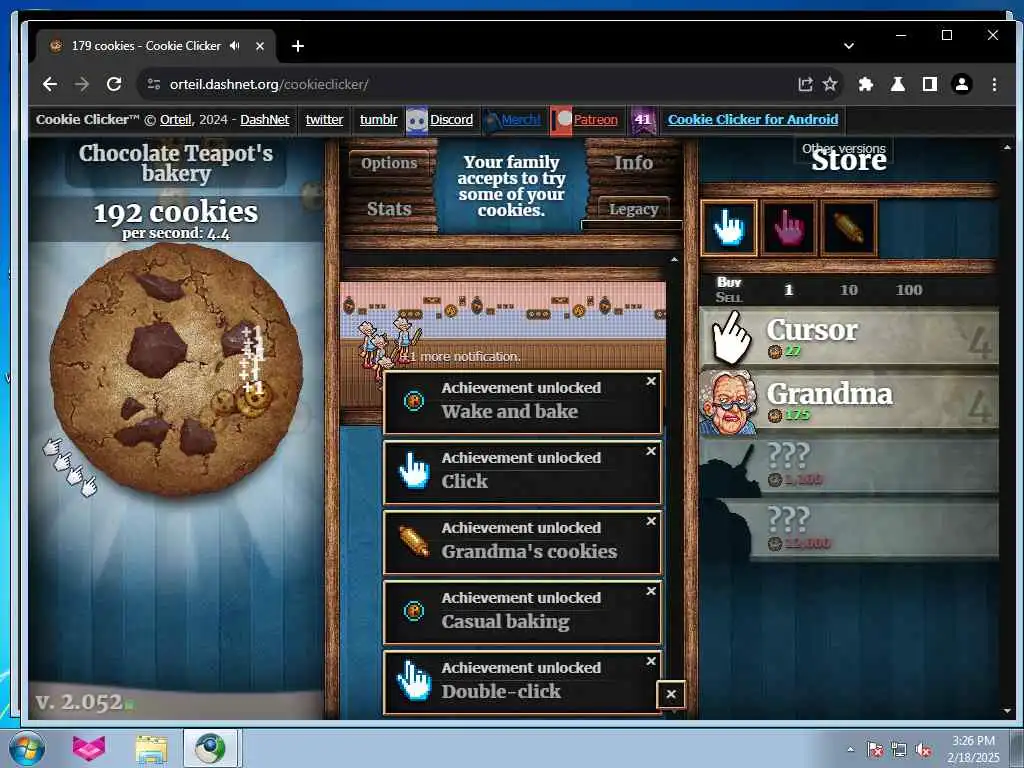Switch store mode to Sell
1024x768 pixels.
pyautogui.click(x=729, y=297)
